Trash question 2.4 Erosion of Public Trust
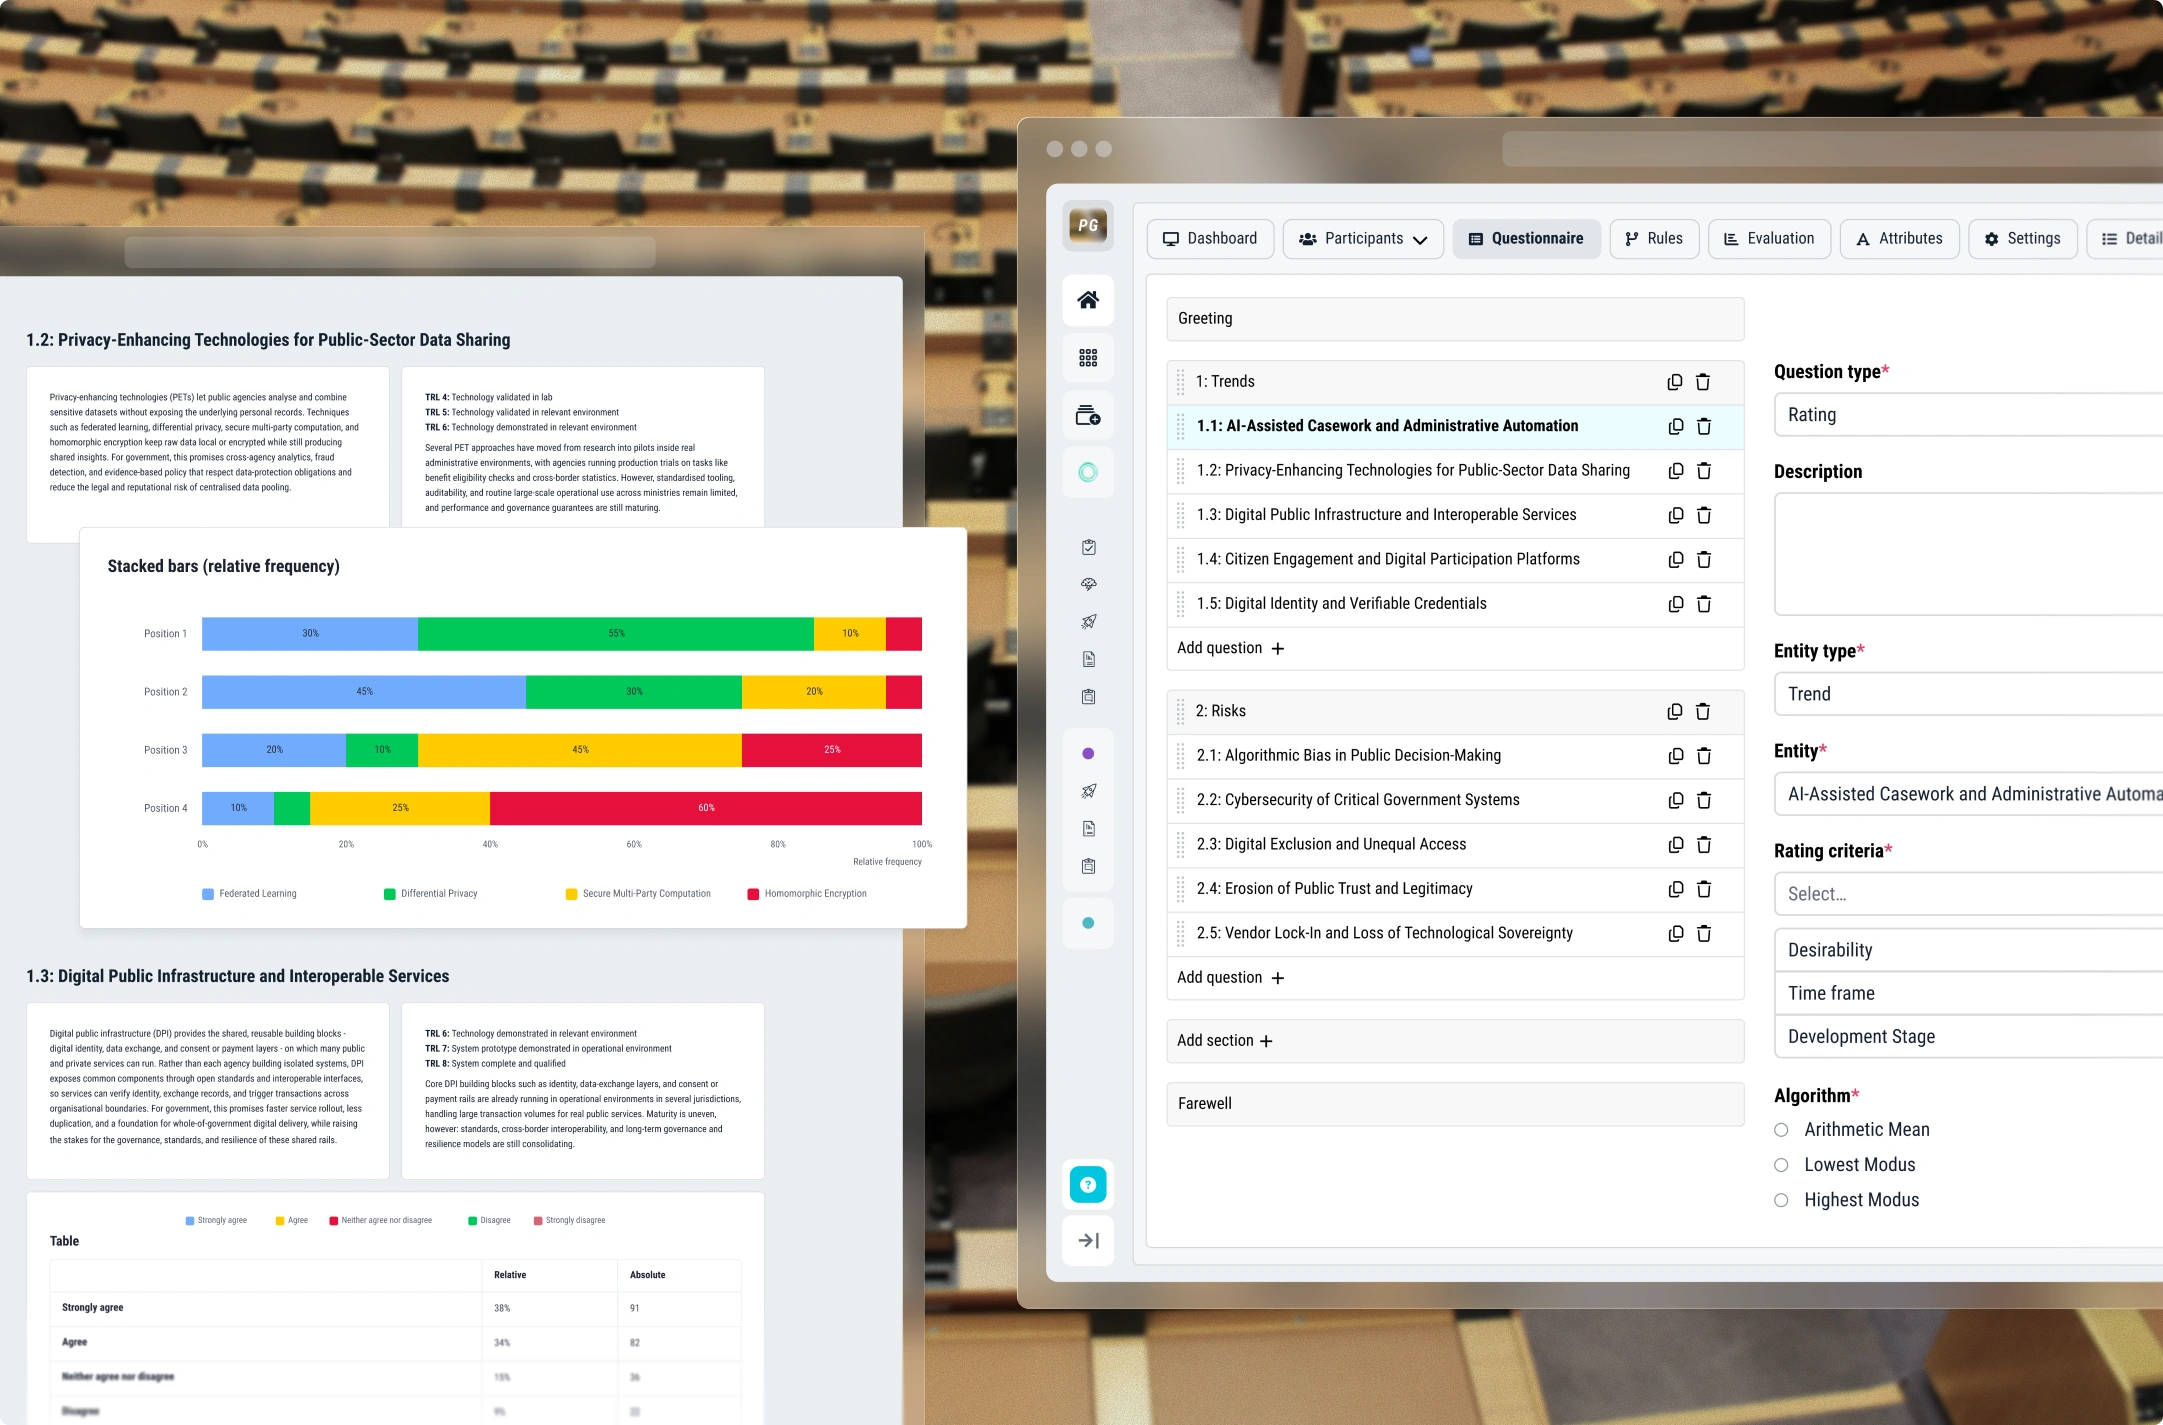Image resolution: width=2163 pixels, height=1425 pixels. coord(1704,889)
